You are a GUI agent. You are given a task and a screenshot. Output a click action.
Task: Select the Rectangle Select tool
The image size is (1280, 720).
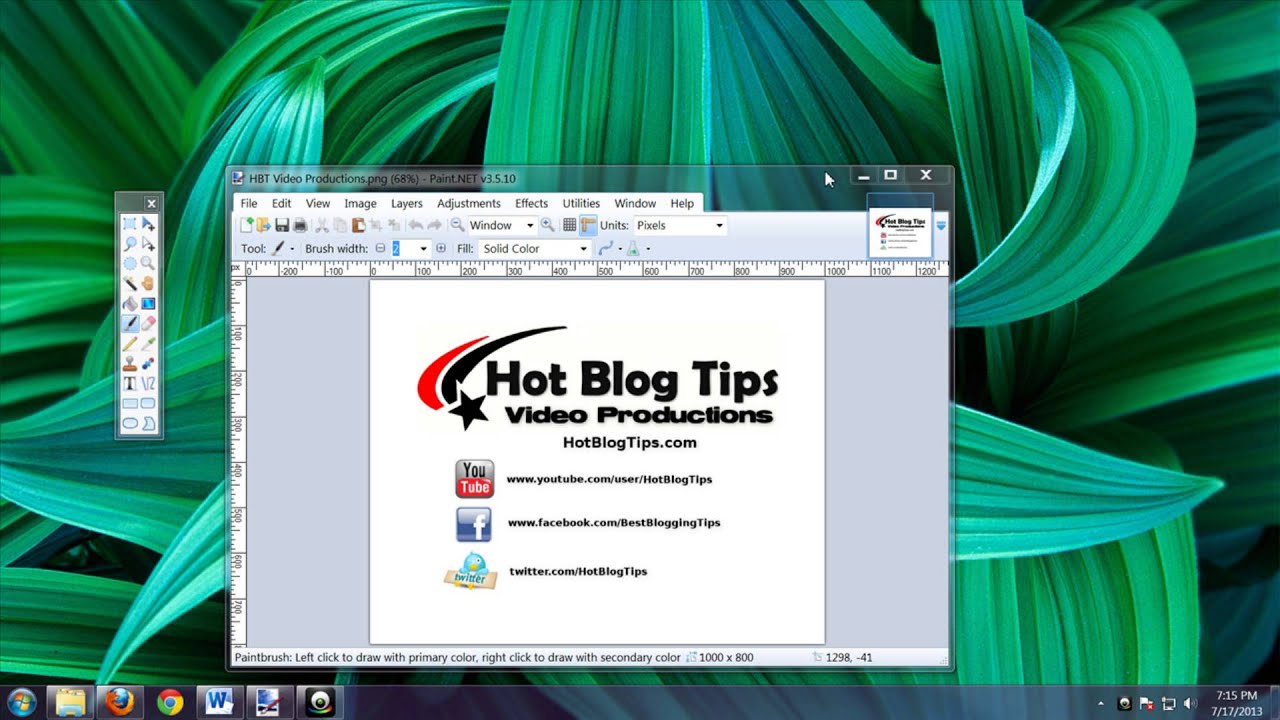130,224
